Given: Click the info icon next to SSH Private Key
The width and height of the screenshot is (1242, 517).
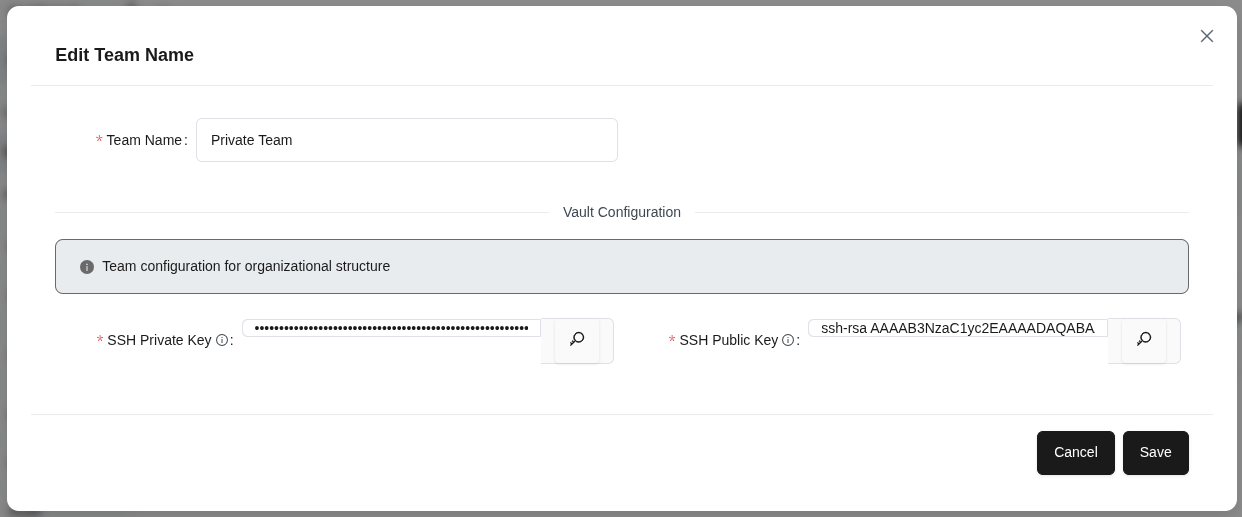Looking at the screenshot, I should tap(222, 340).
